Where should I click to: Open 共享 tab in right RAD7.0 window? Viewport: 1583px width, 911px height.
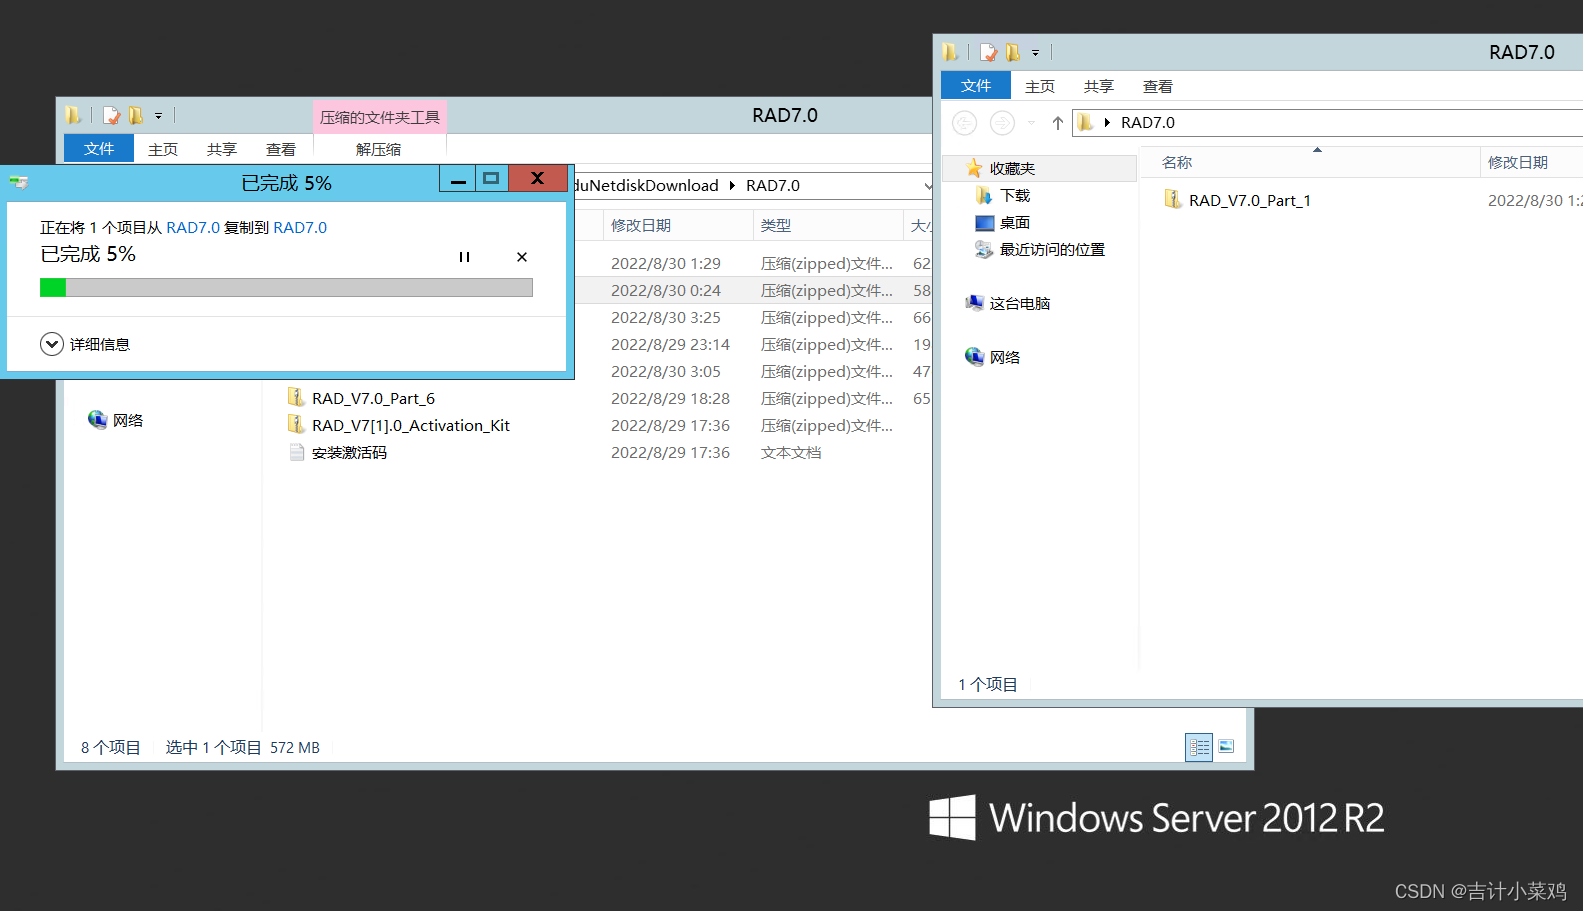1099,86
